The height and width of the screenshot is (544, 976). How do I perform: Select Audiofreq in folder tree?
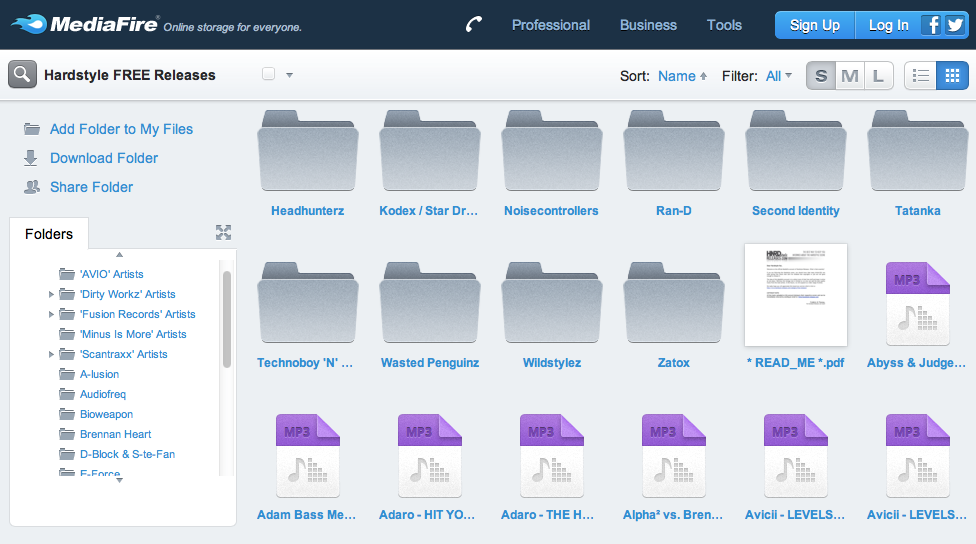(103, 394)
